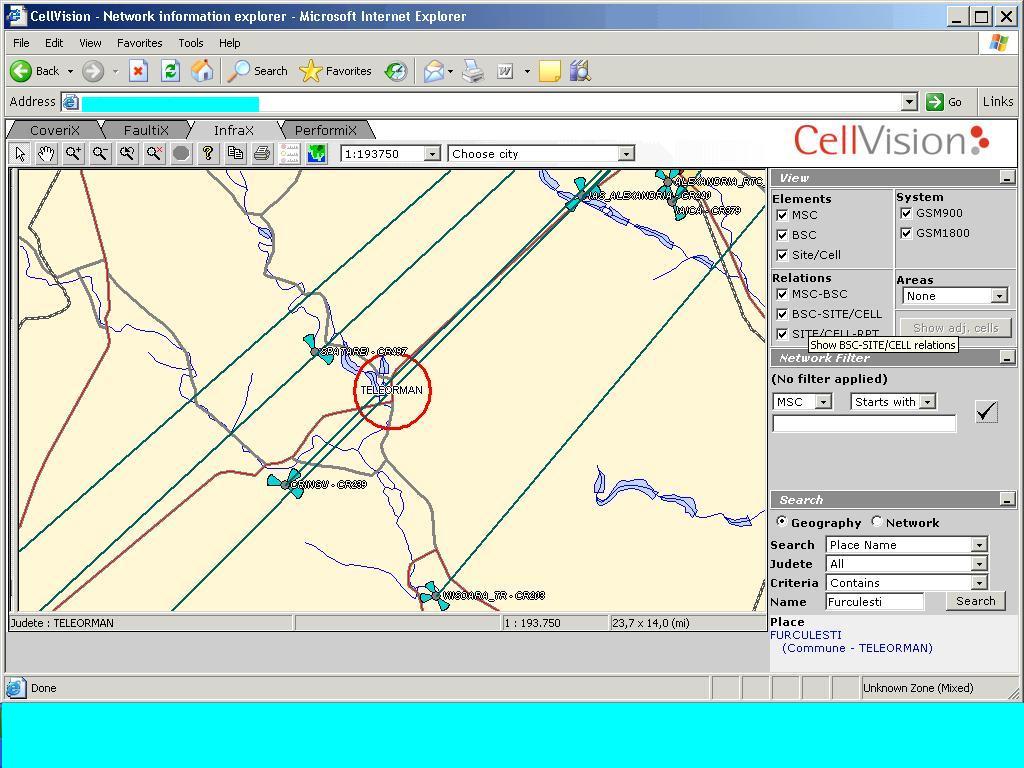
Task: Click the yellow note Discuss icon
Action: click(550, 71)
